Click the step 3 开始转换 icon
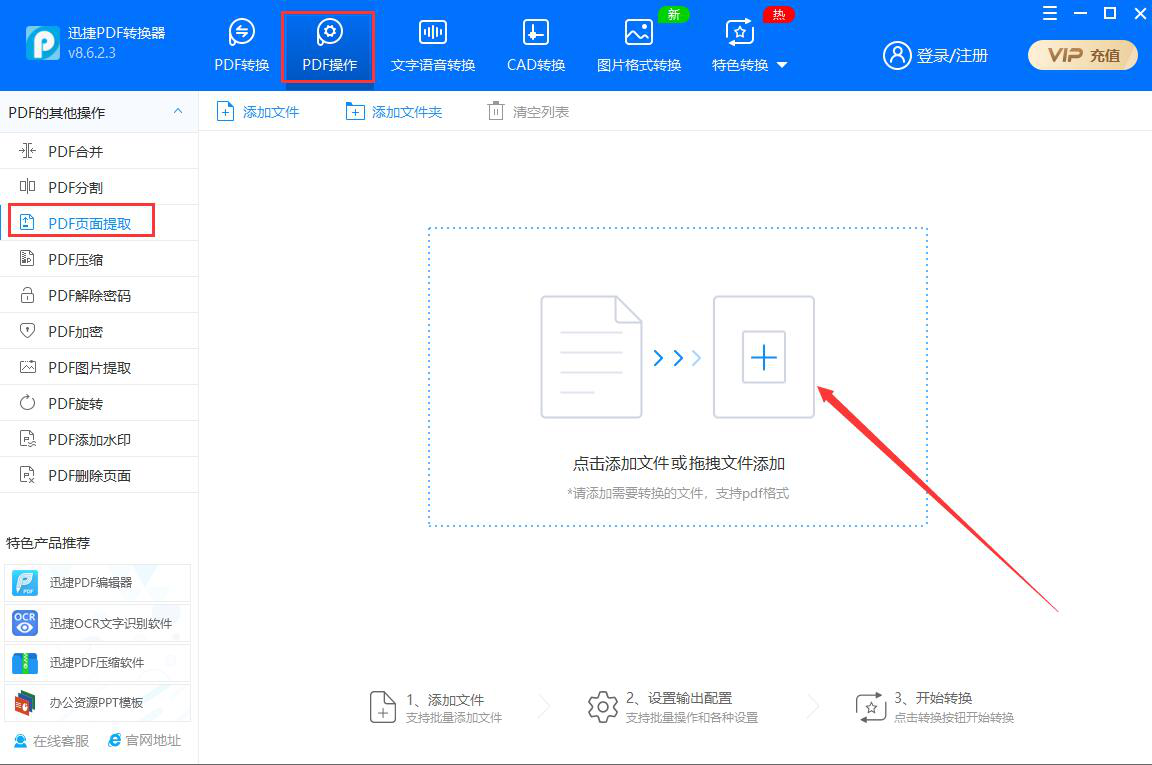 [x=871, y=707]
